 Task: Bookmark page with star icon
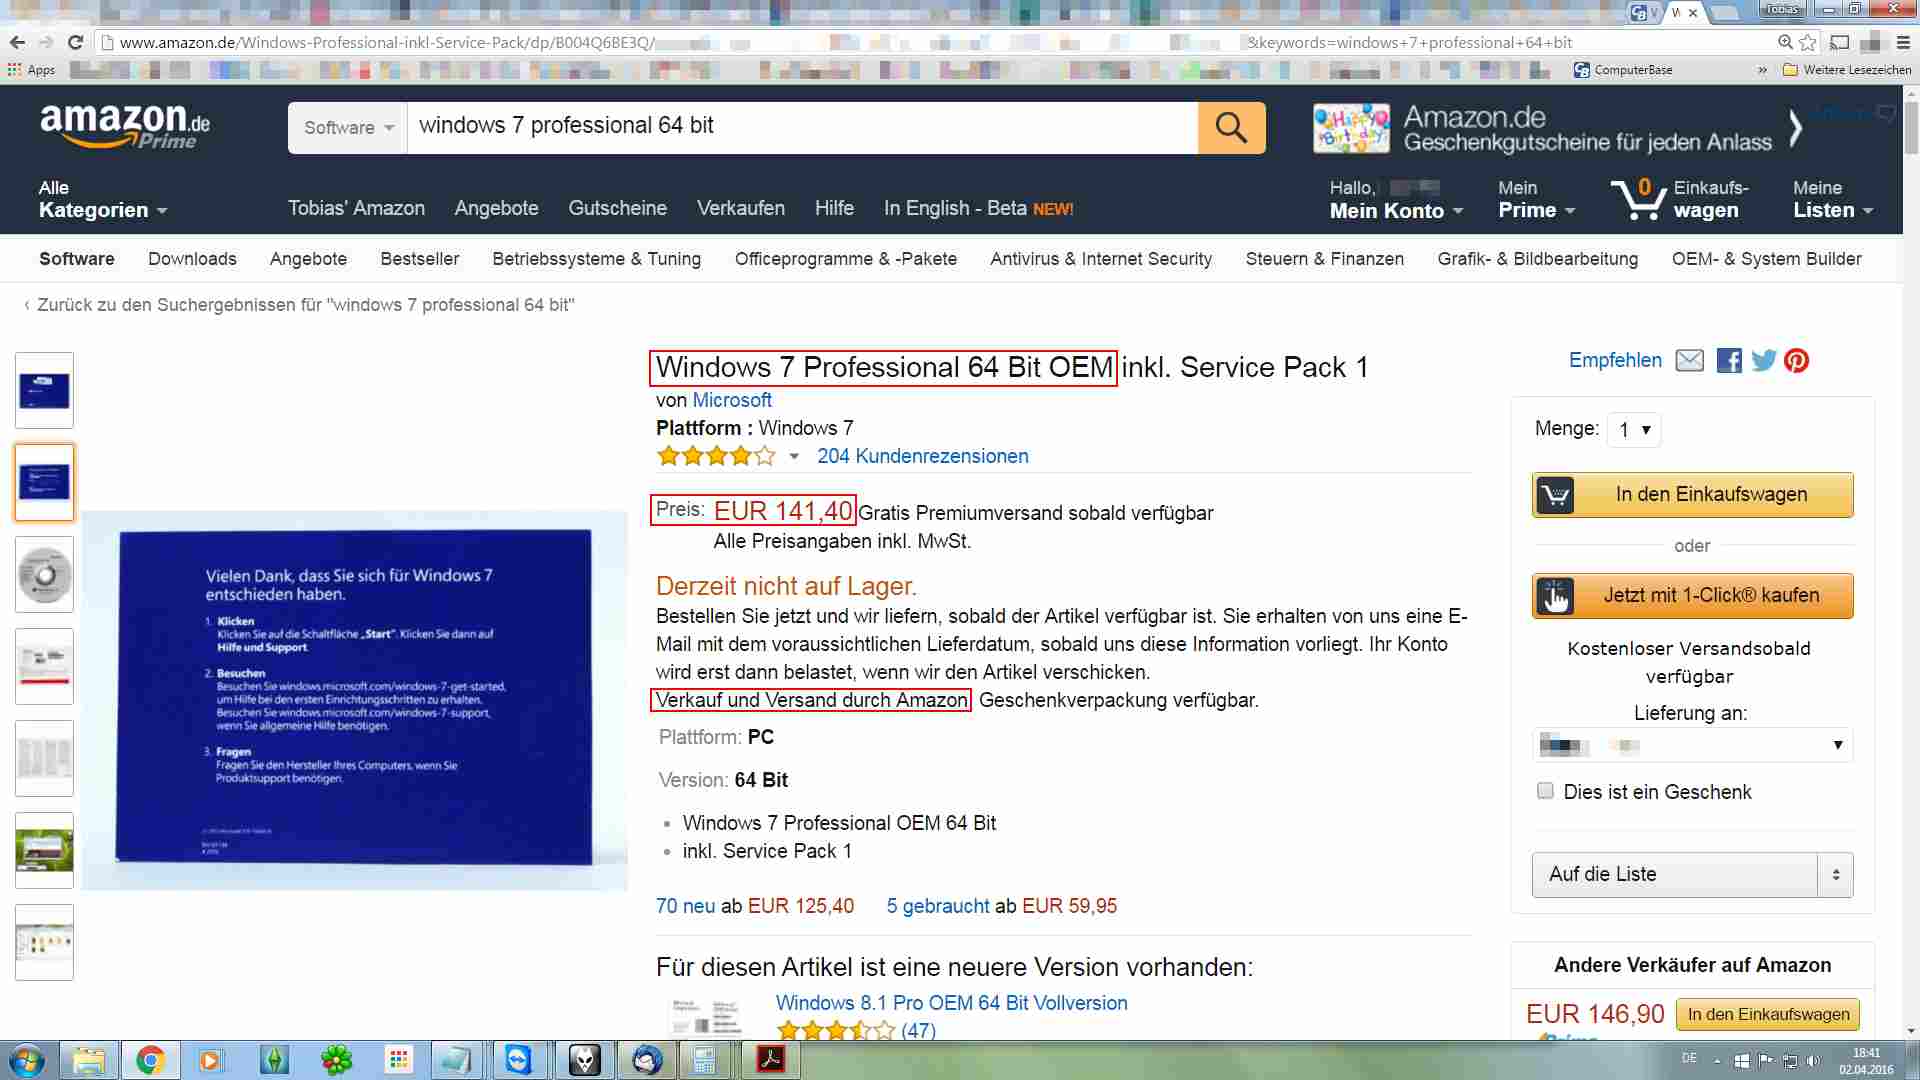click(1807, 43)
